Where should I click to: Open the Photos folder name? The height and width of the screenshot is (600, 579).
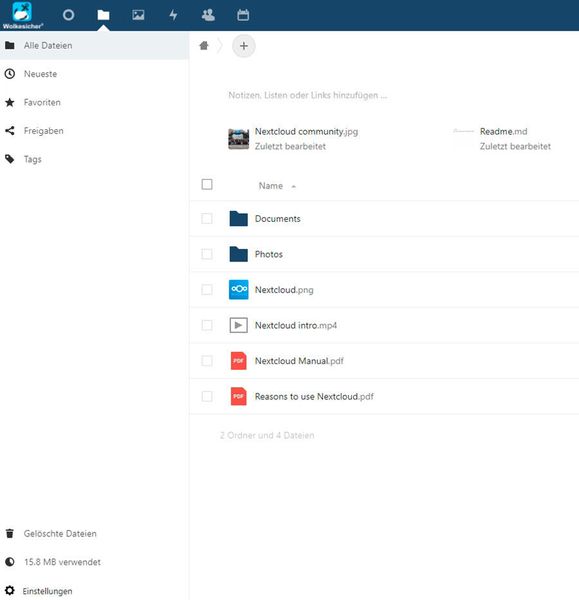[269, 254]
